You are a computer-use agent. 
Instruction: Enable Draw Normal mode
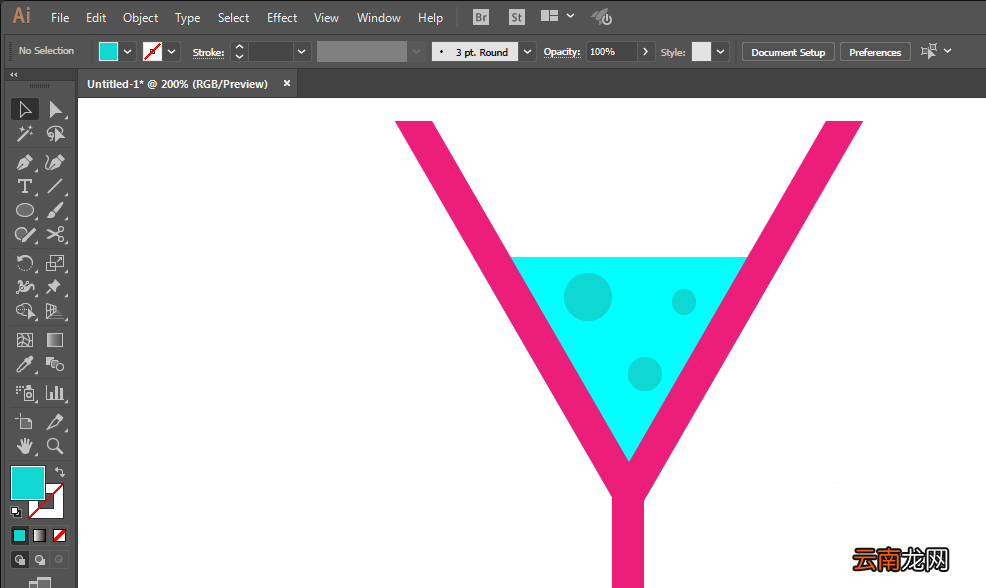click(x=19, y=559)
